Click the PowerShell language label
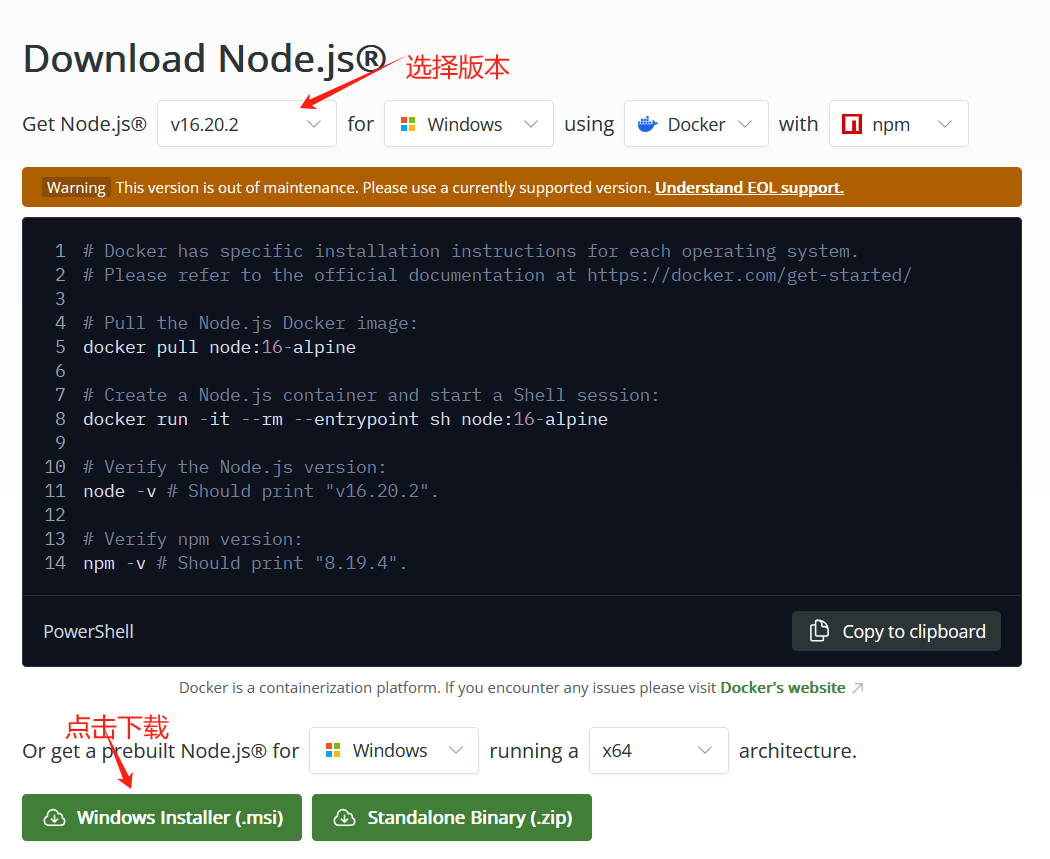Viewport: 1050px width, 859px height. point(88,631)
